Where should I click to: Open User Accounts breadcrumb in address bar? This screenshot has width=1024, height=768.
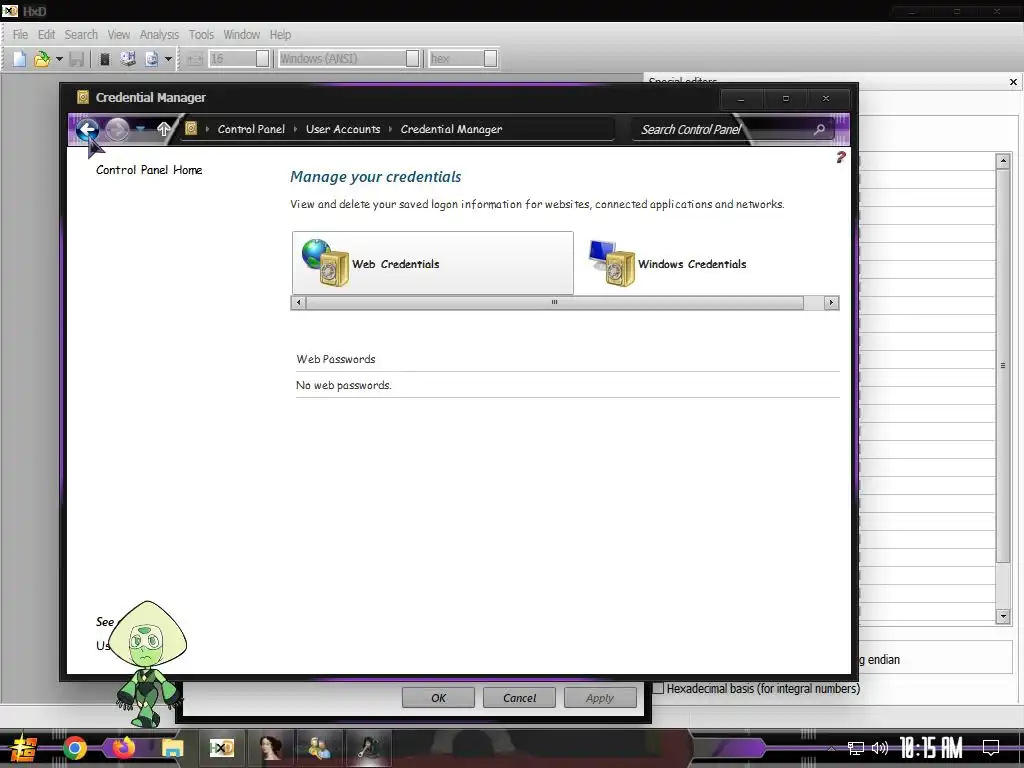click(343, 129)
